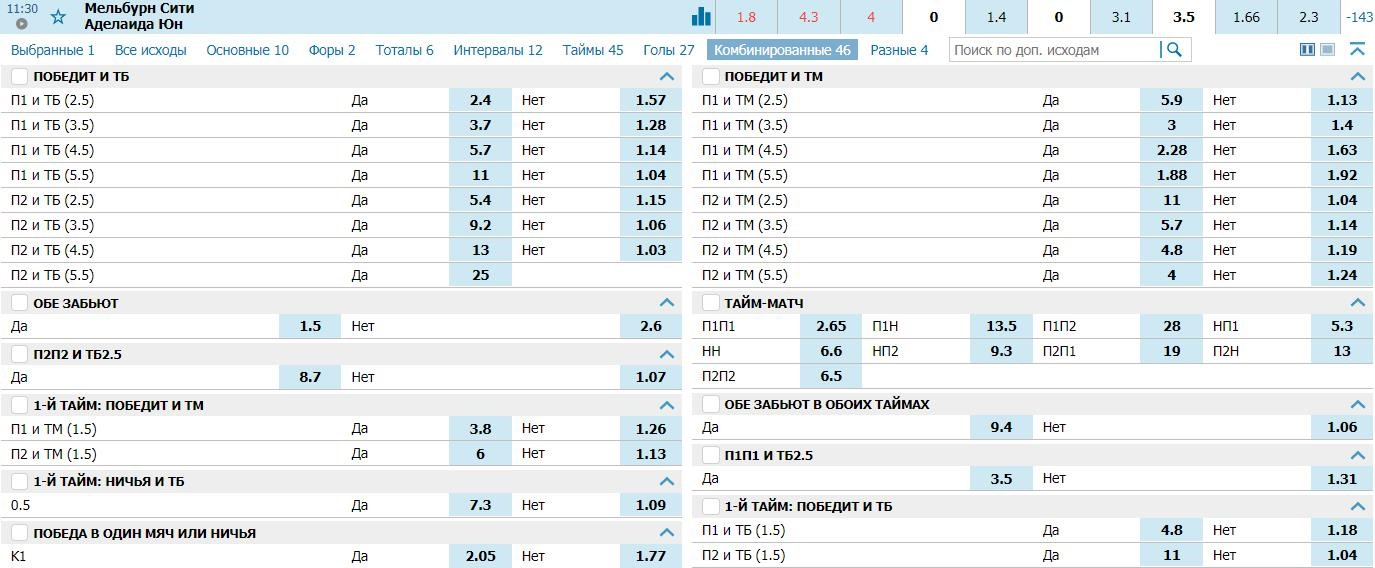Check the 1-Й ТАЙМ: НИЧЬЯ И ТБ checkbox
The image size is (1375, 568).
(x=20, y=481)
